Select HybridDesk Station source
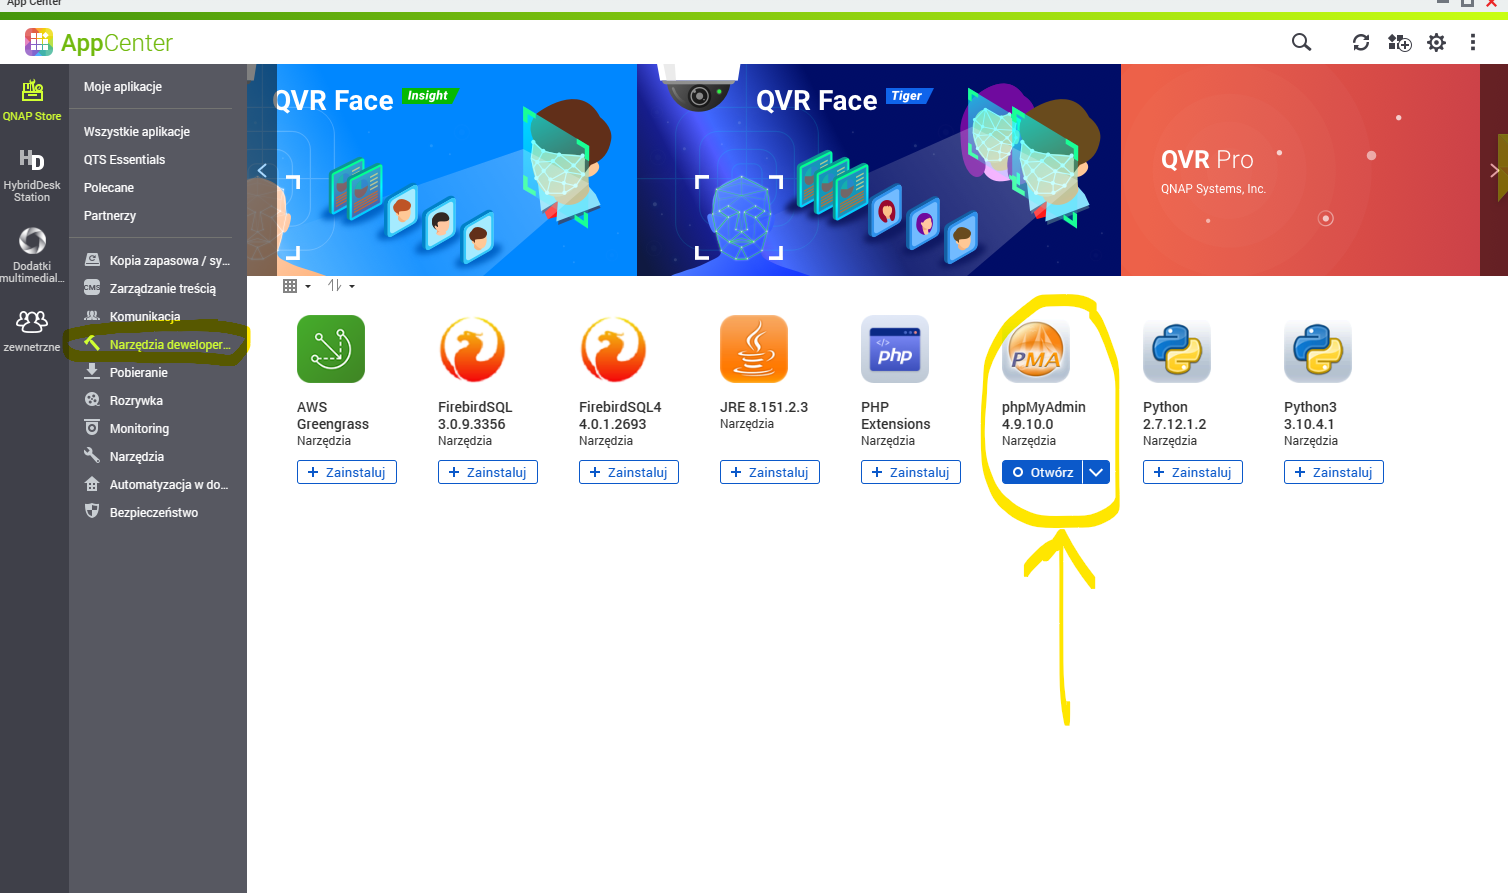The image size is (1508, 893). coord(32,176)
